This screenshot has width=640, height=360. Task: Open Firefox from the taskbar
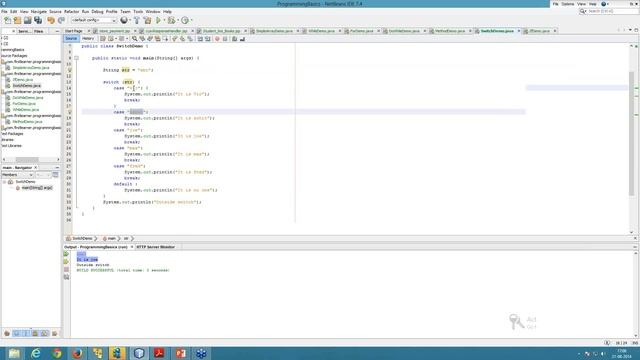point(77,353)
